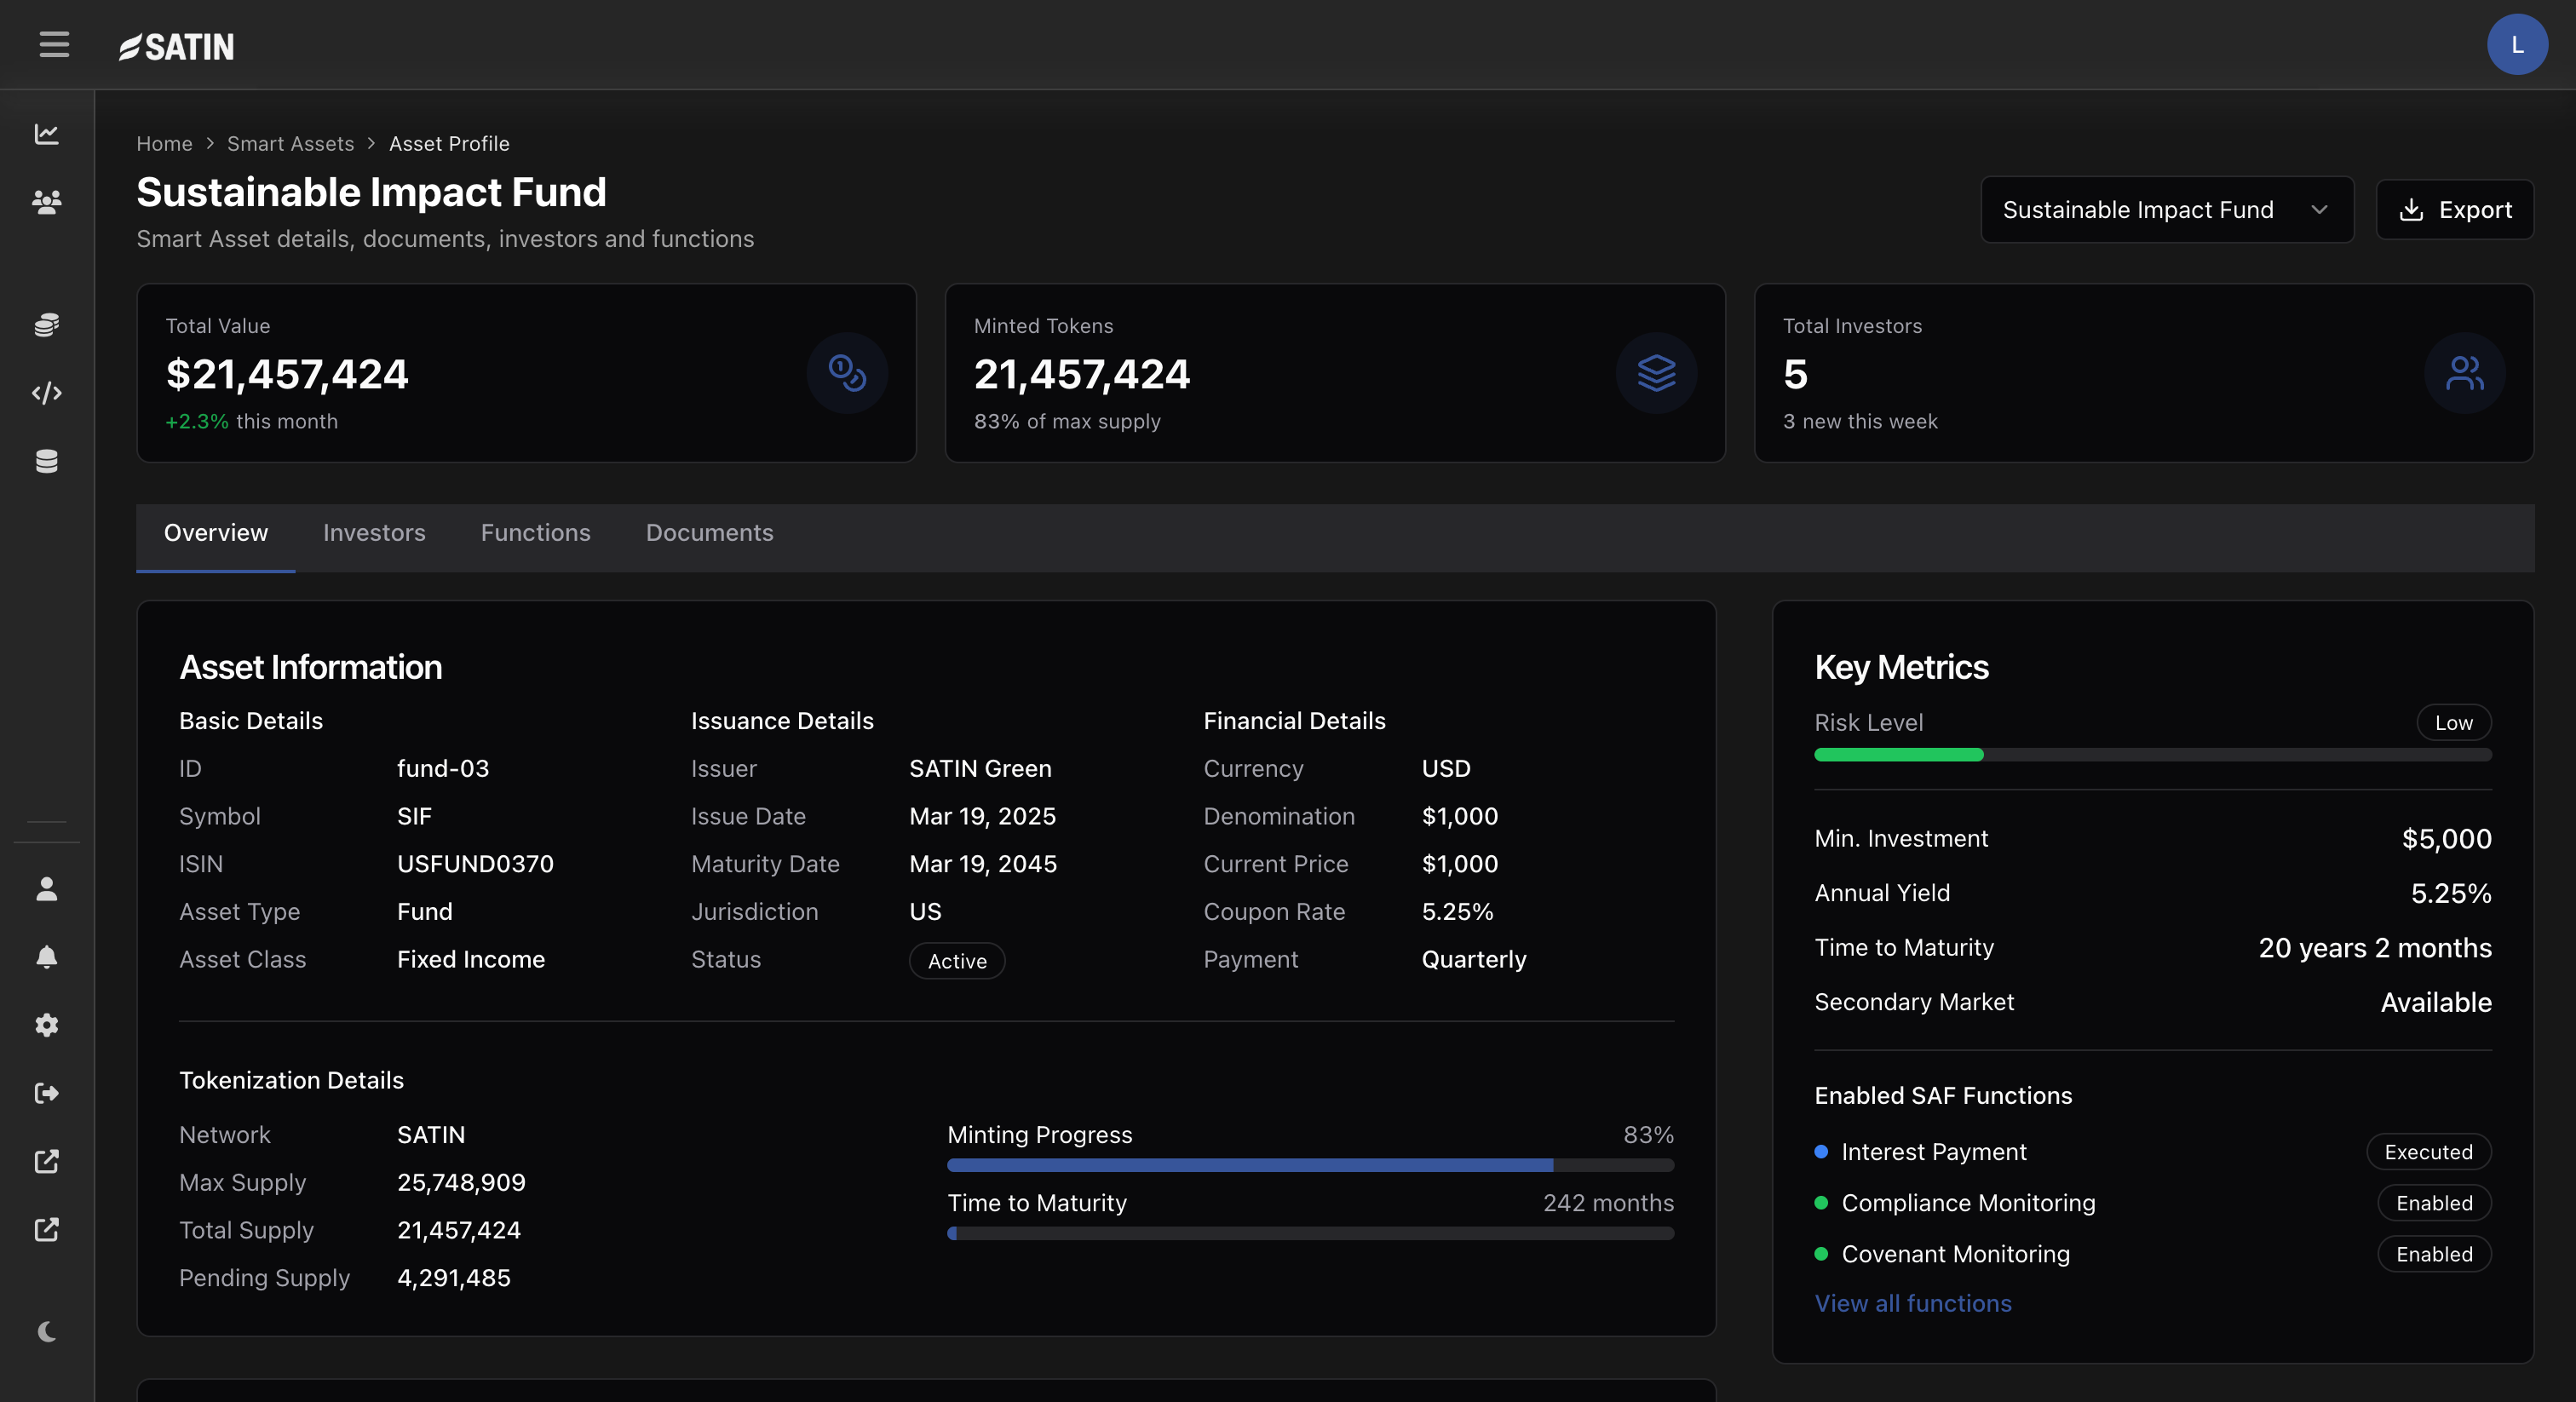Click the +2.3% this month text
Image resolution: width=2576 pixels, height=1402 pixels.
tap(251, 422)
